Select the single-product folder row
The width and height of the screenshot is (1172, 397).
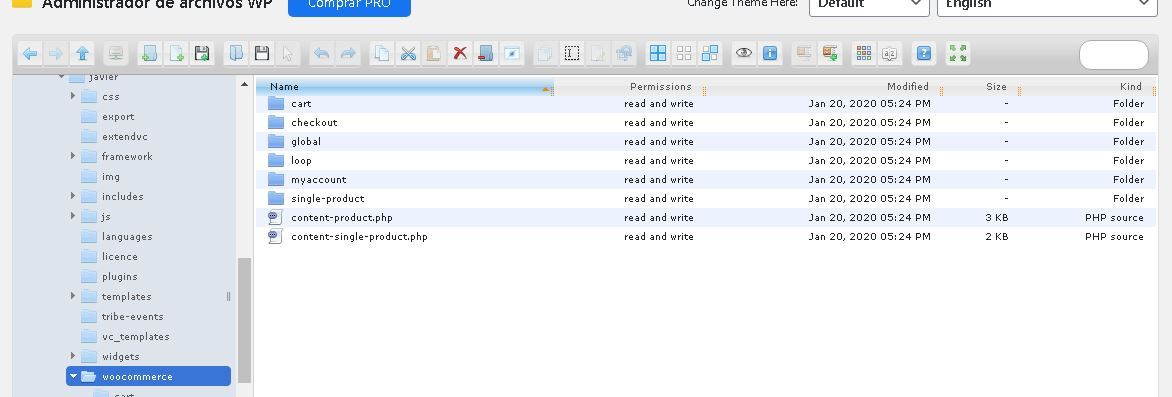(706, 198)
